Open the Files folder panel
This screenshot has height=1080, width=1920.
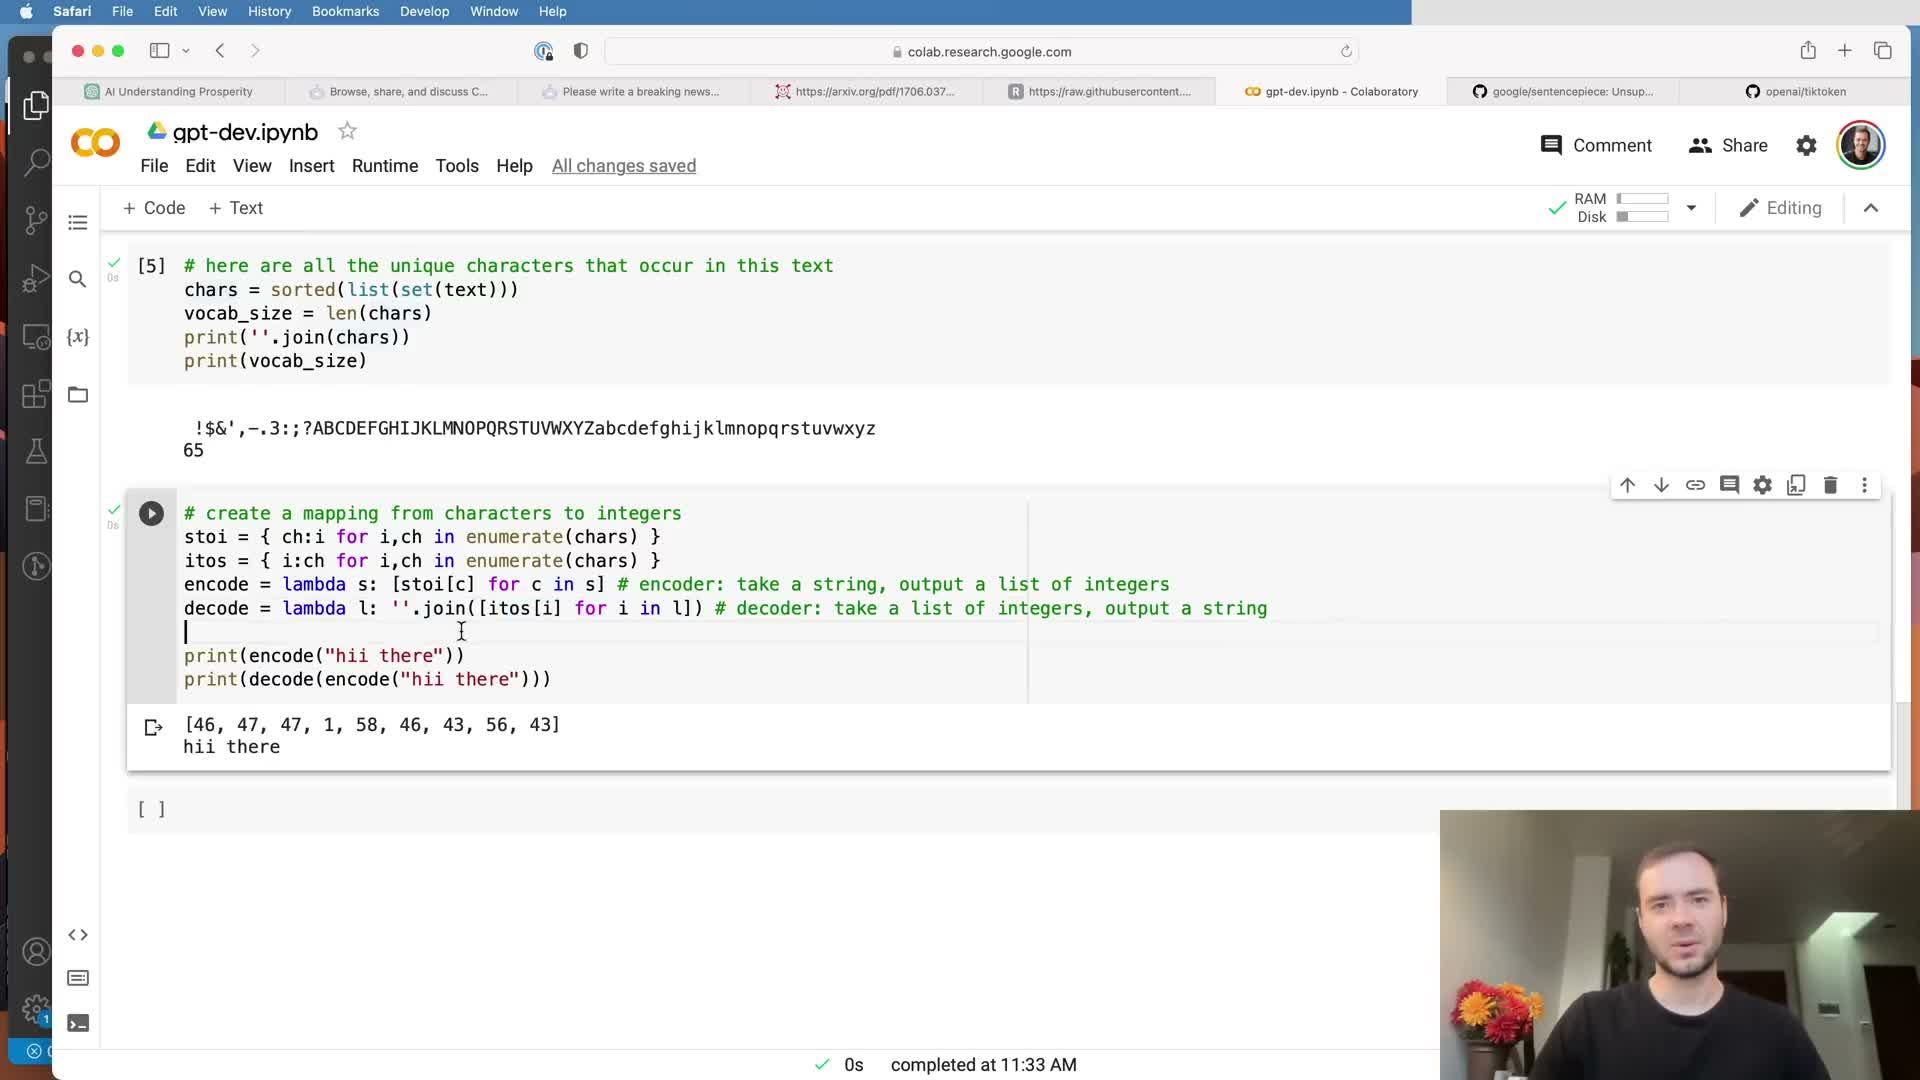point(78,395)
